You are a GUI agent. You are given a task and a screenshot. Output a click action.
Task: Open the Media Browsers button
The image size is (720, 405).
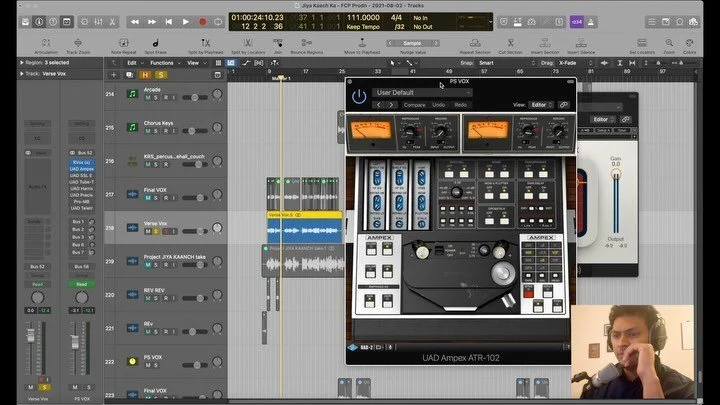click(693, 22)
